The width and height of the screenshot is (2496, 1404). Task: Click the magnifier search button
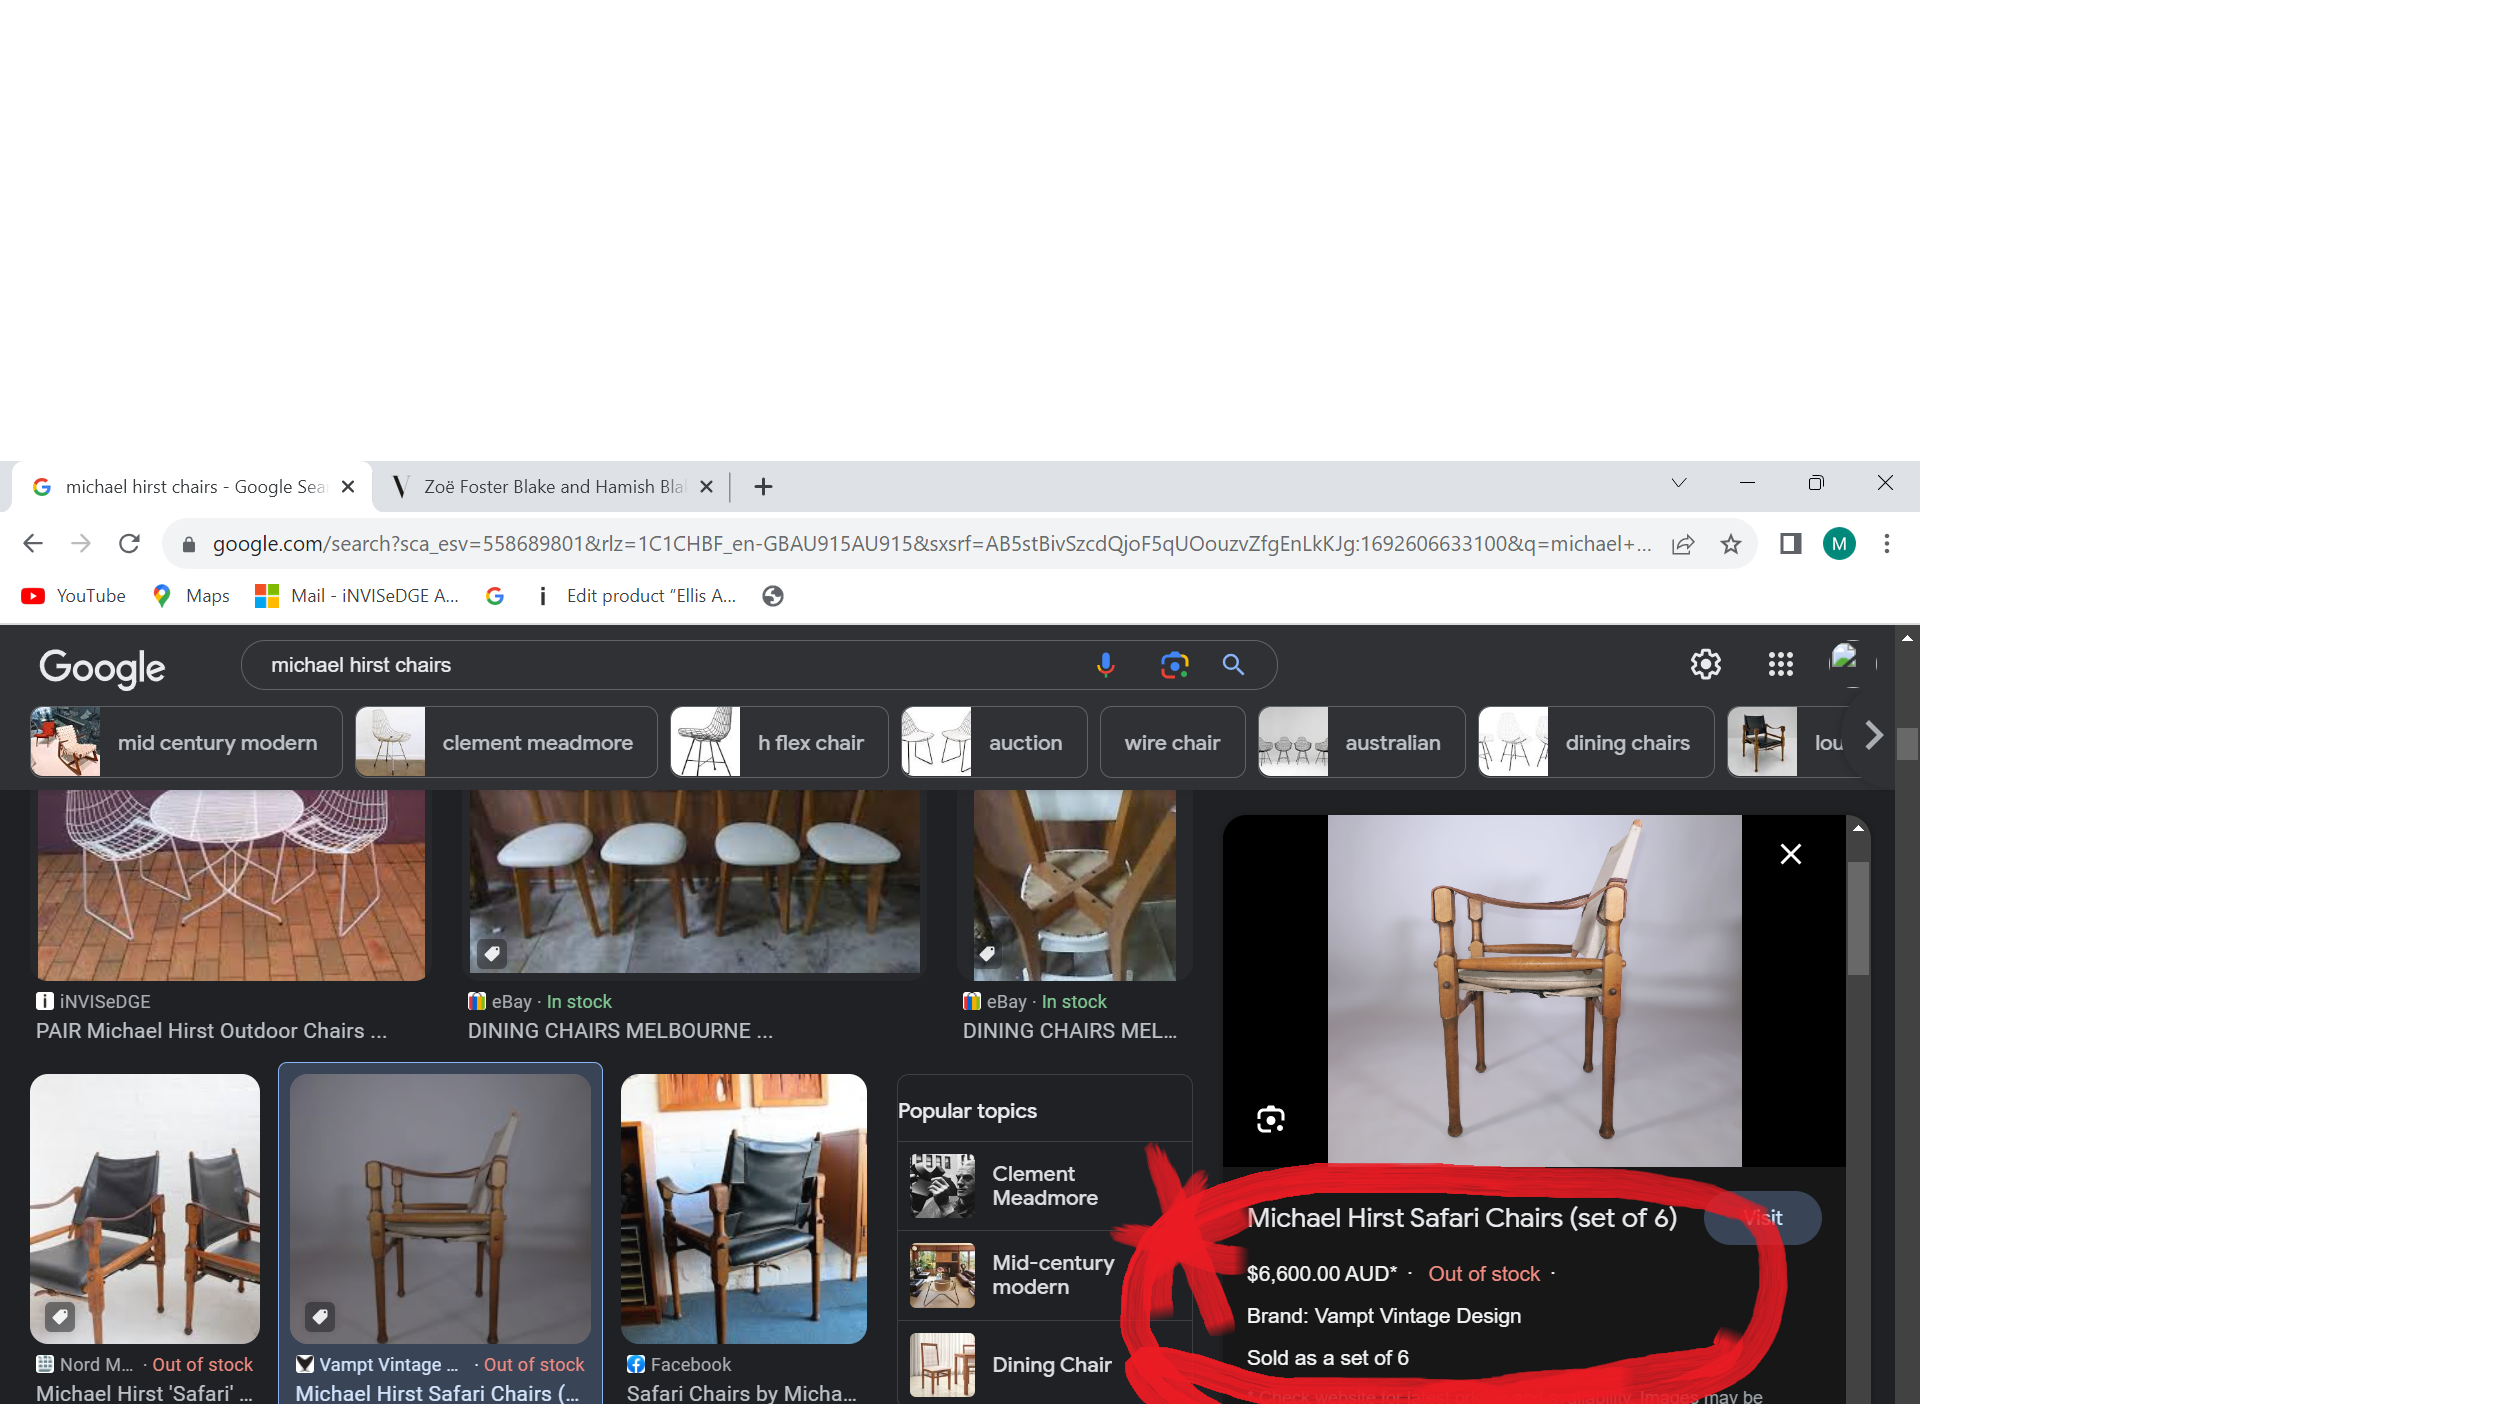[x=1233, y=665]
